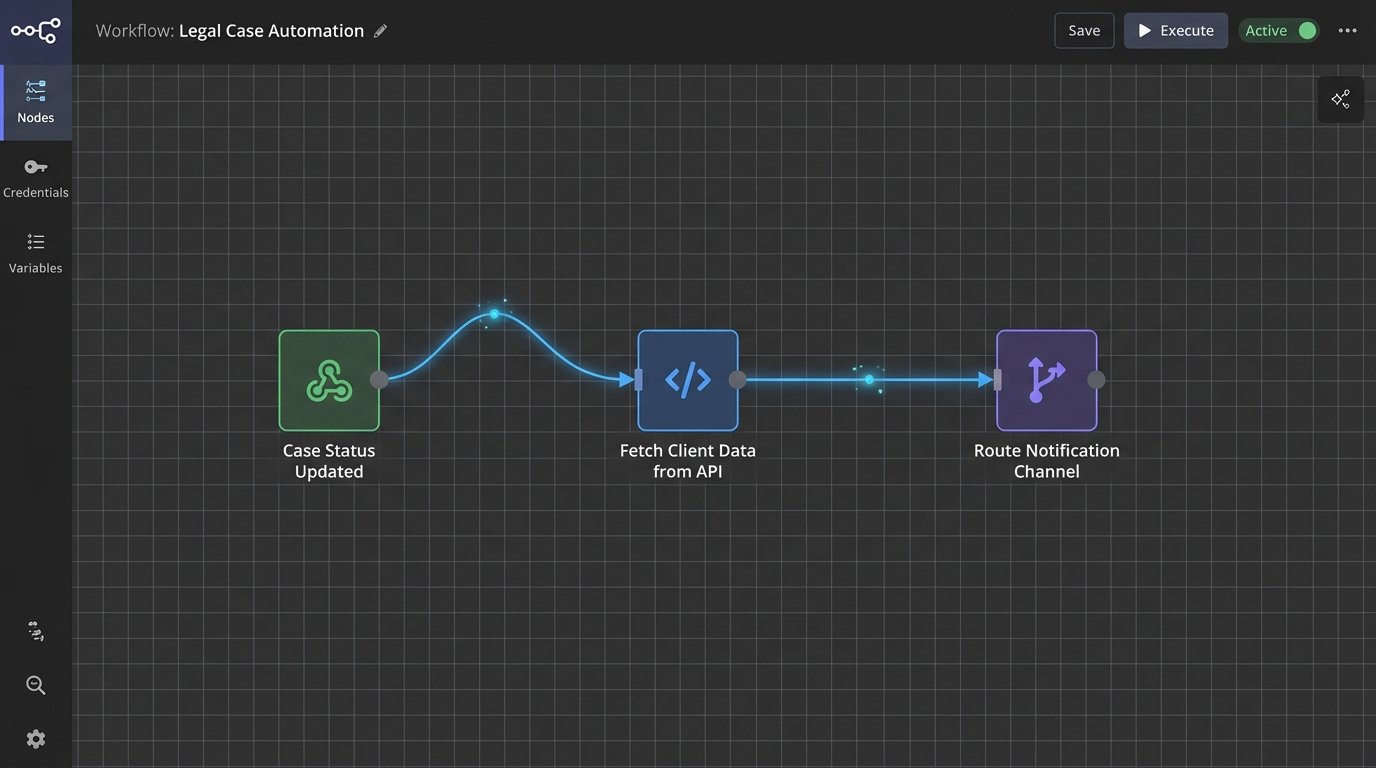Image resolution: width=1376 pixels, height=768 pixels.
Task: Select the green Case Status Updated webhook node
Action: coord(329,380)
